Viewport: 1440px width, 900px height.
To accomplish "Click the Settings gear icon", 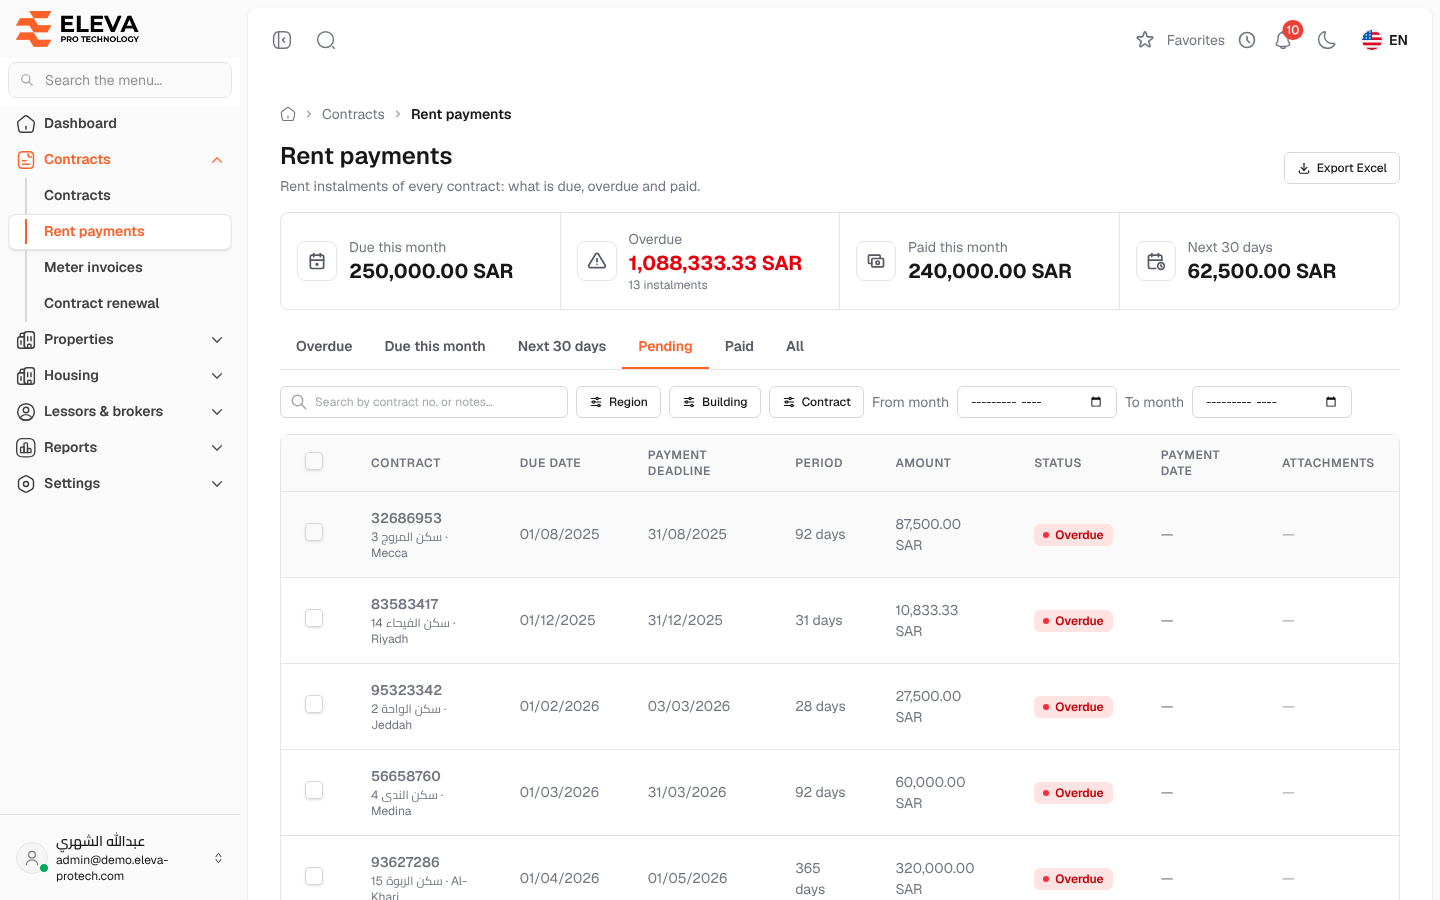I will [26, 483].
